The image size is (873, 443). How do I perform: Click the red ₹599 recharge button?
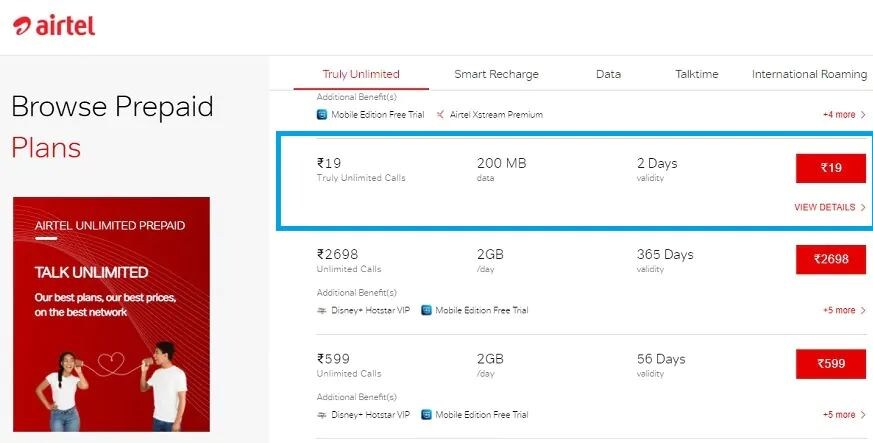tap(831, 364)
